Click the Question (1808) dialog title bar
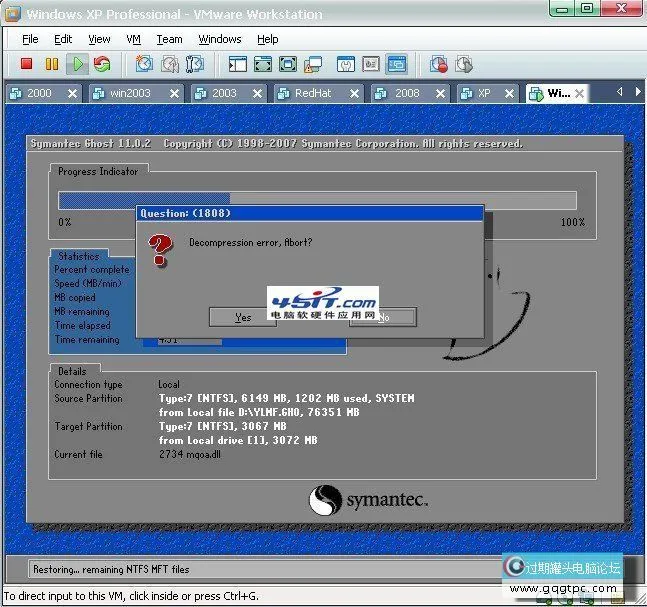This screenshot has width=647, height=607. click(x=309, y=213)
